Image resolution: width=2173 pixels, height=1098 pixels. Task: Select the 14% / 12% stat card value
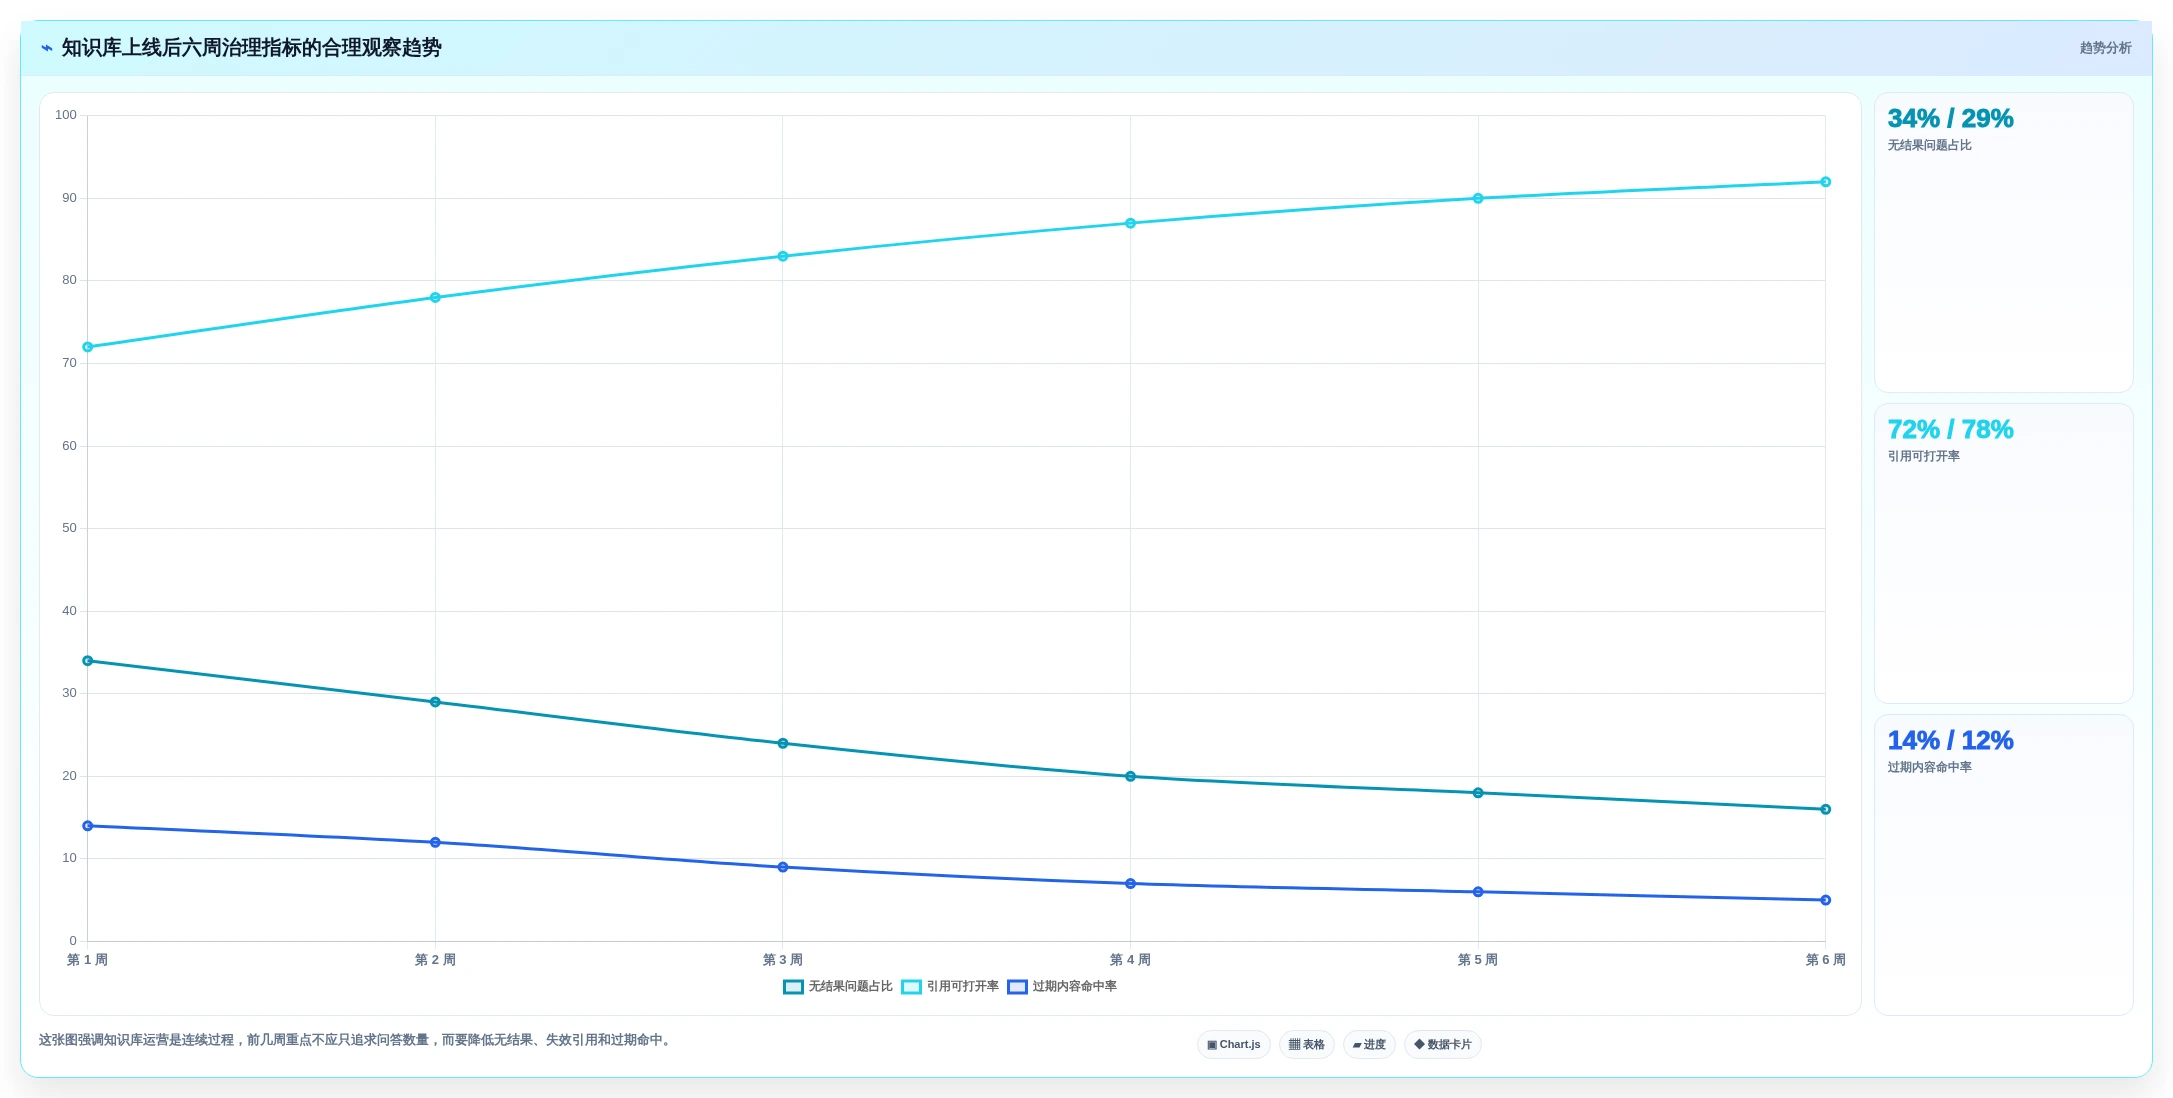click(1950, 741)
